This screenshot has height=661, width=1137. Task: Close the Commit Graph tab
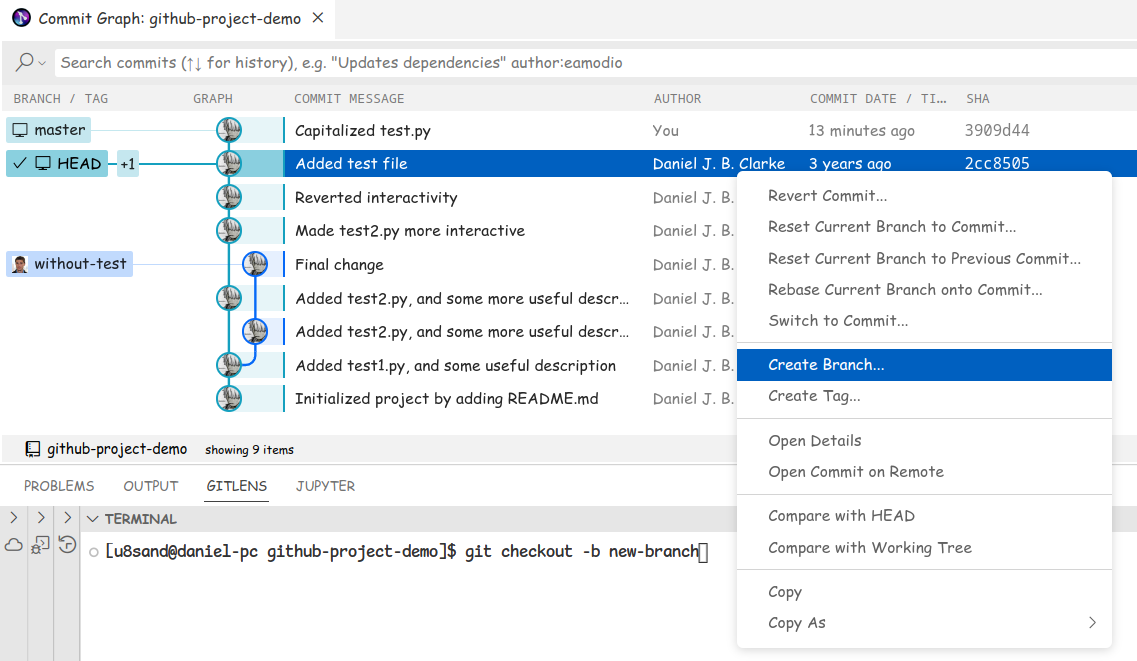pyautogui.click(x=318, y=19)
